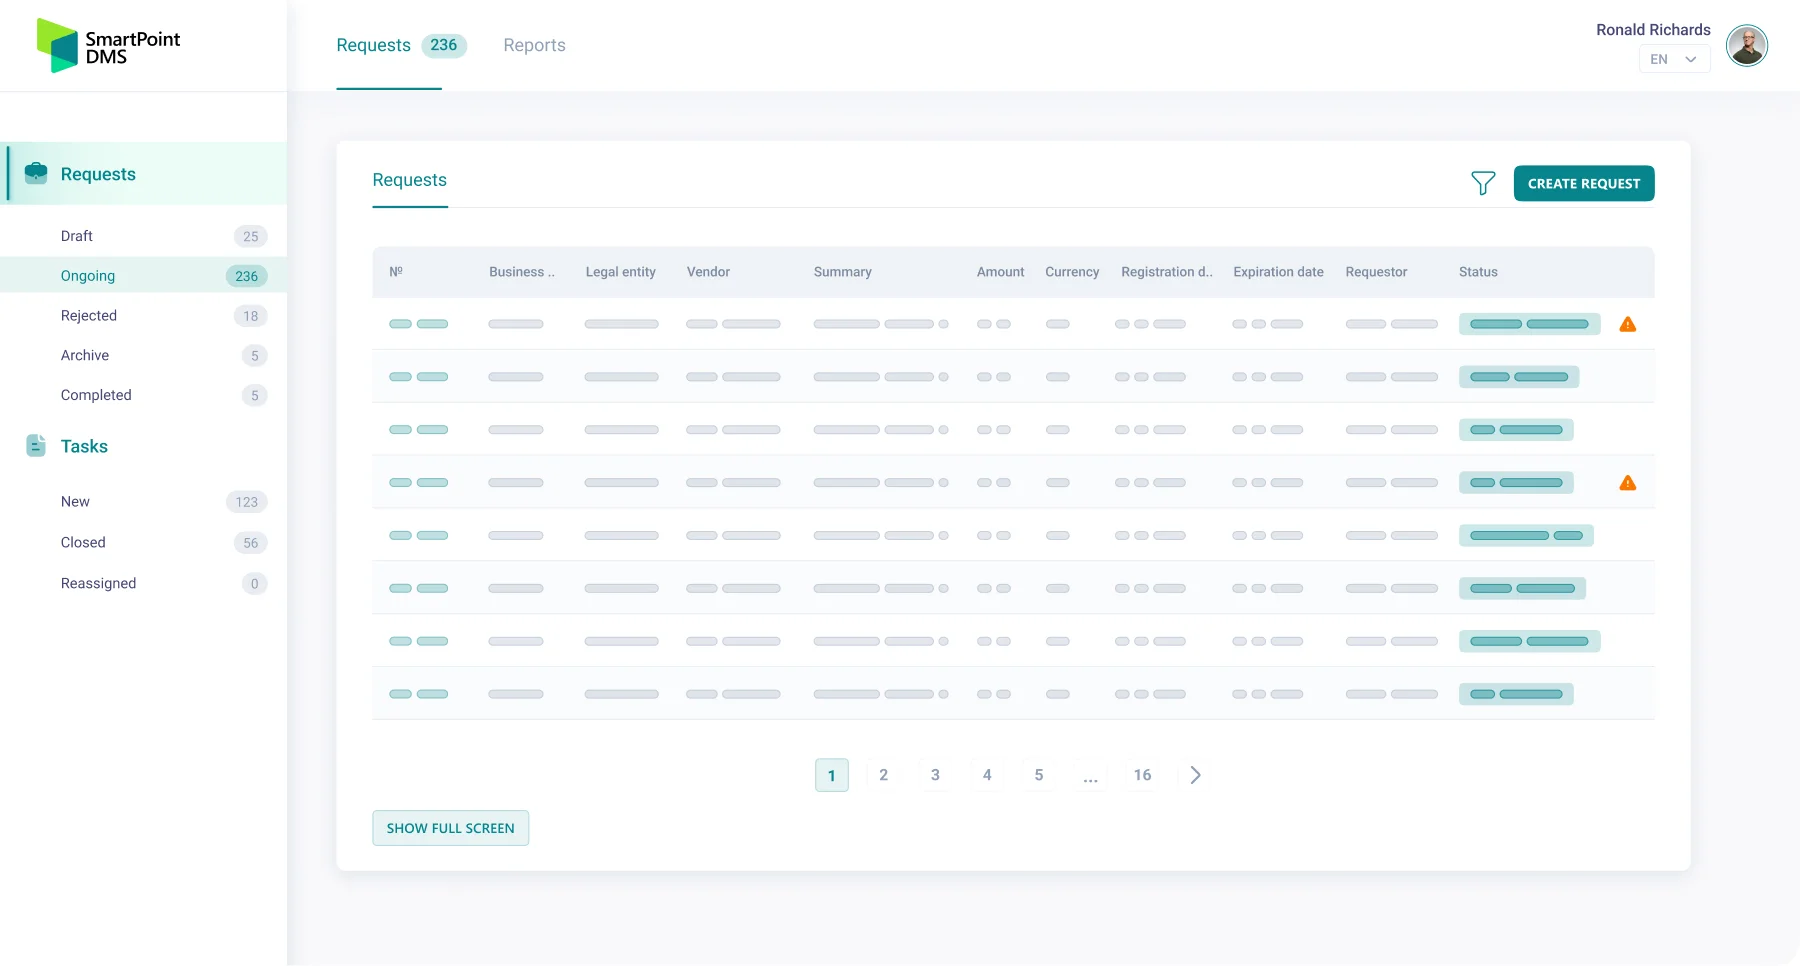Click the warning triangle in first row
Image resolution: width=1800 pixels, height=966 pixels.
[1627, 324]
